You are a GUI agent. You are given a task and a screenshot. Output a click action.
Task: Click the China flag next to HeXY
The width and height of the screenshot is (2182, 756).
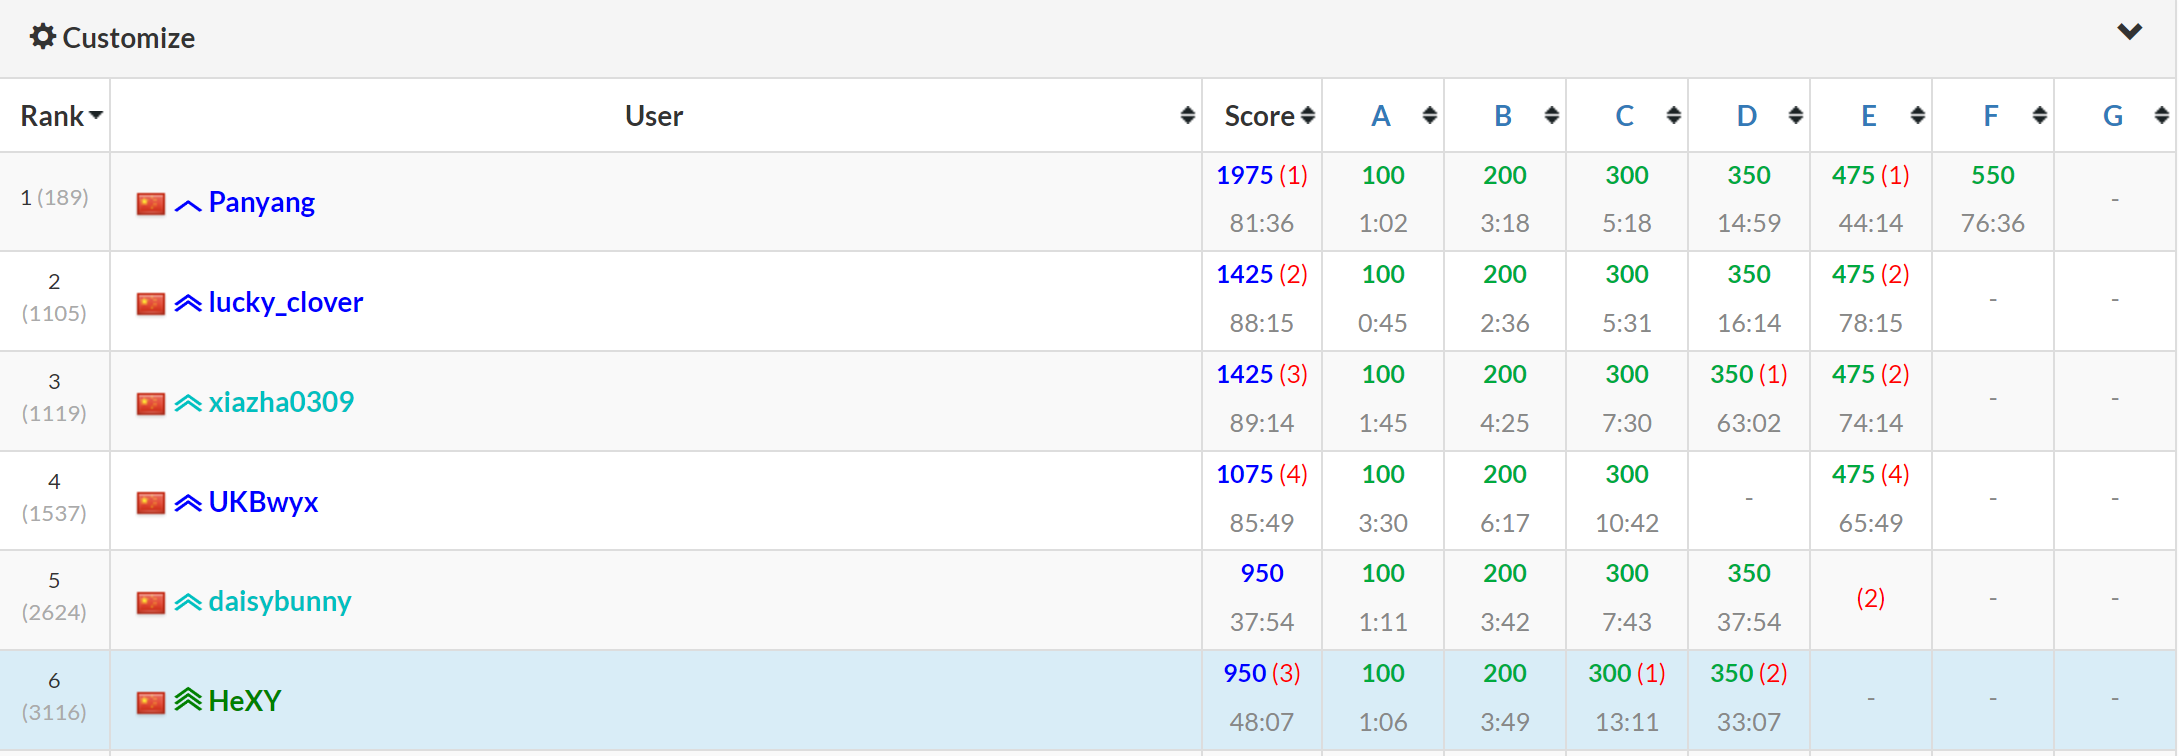click(x=151, y=703)
